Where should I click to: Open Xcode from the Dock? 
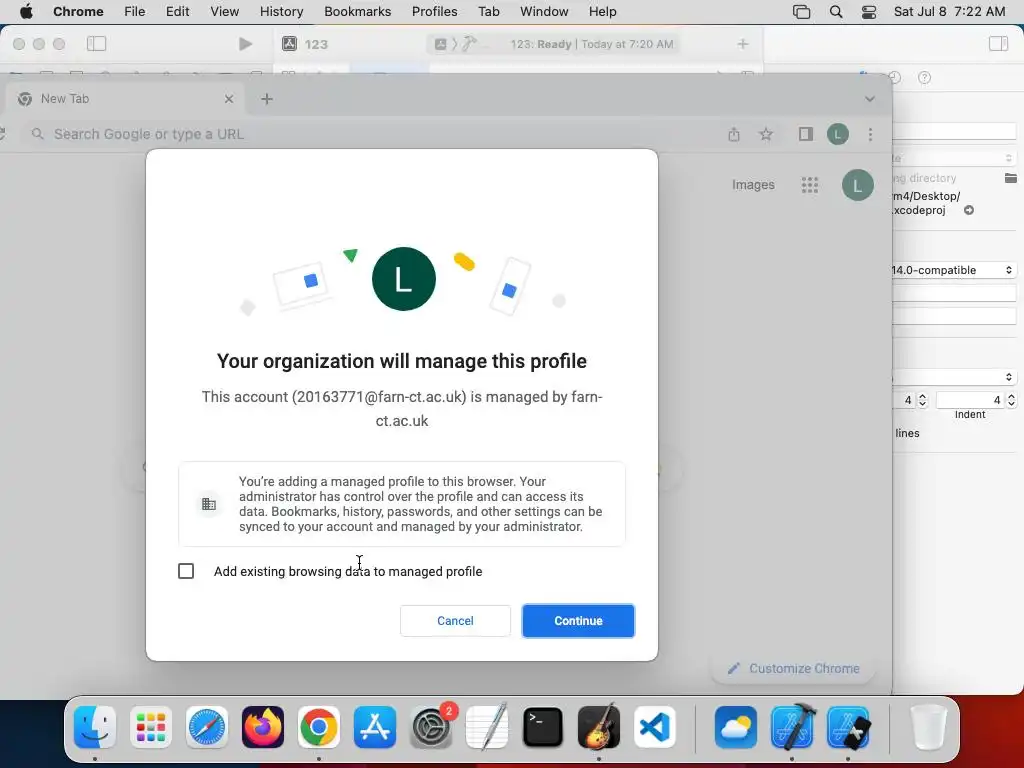click(x=792, y=726)
